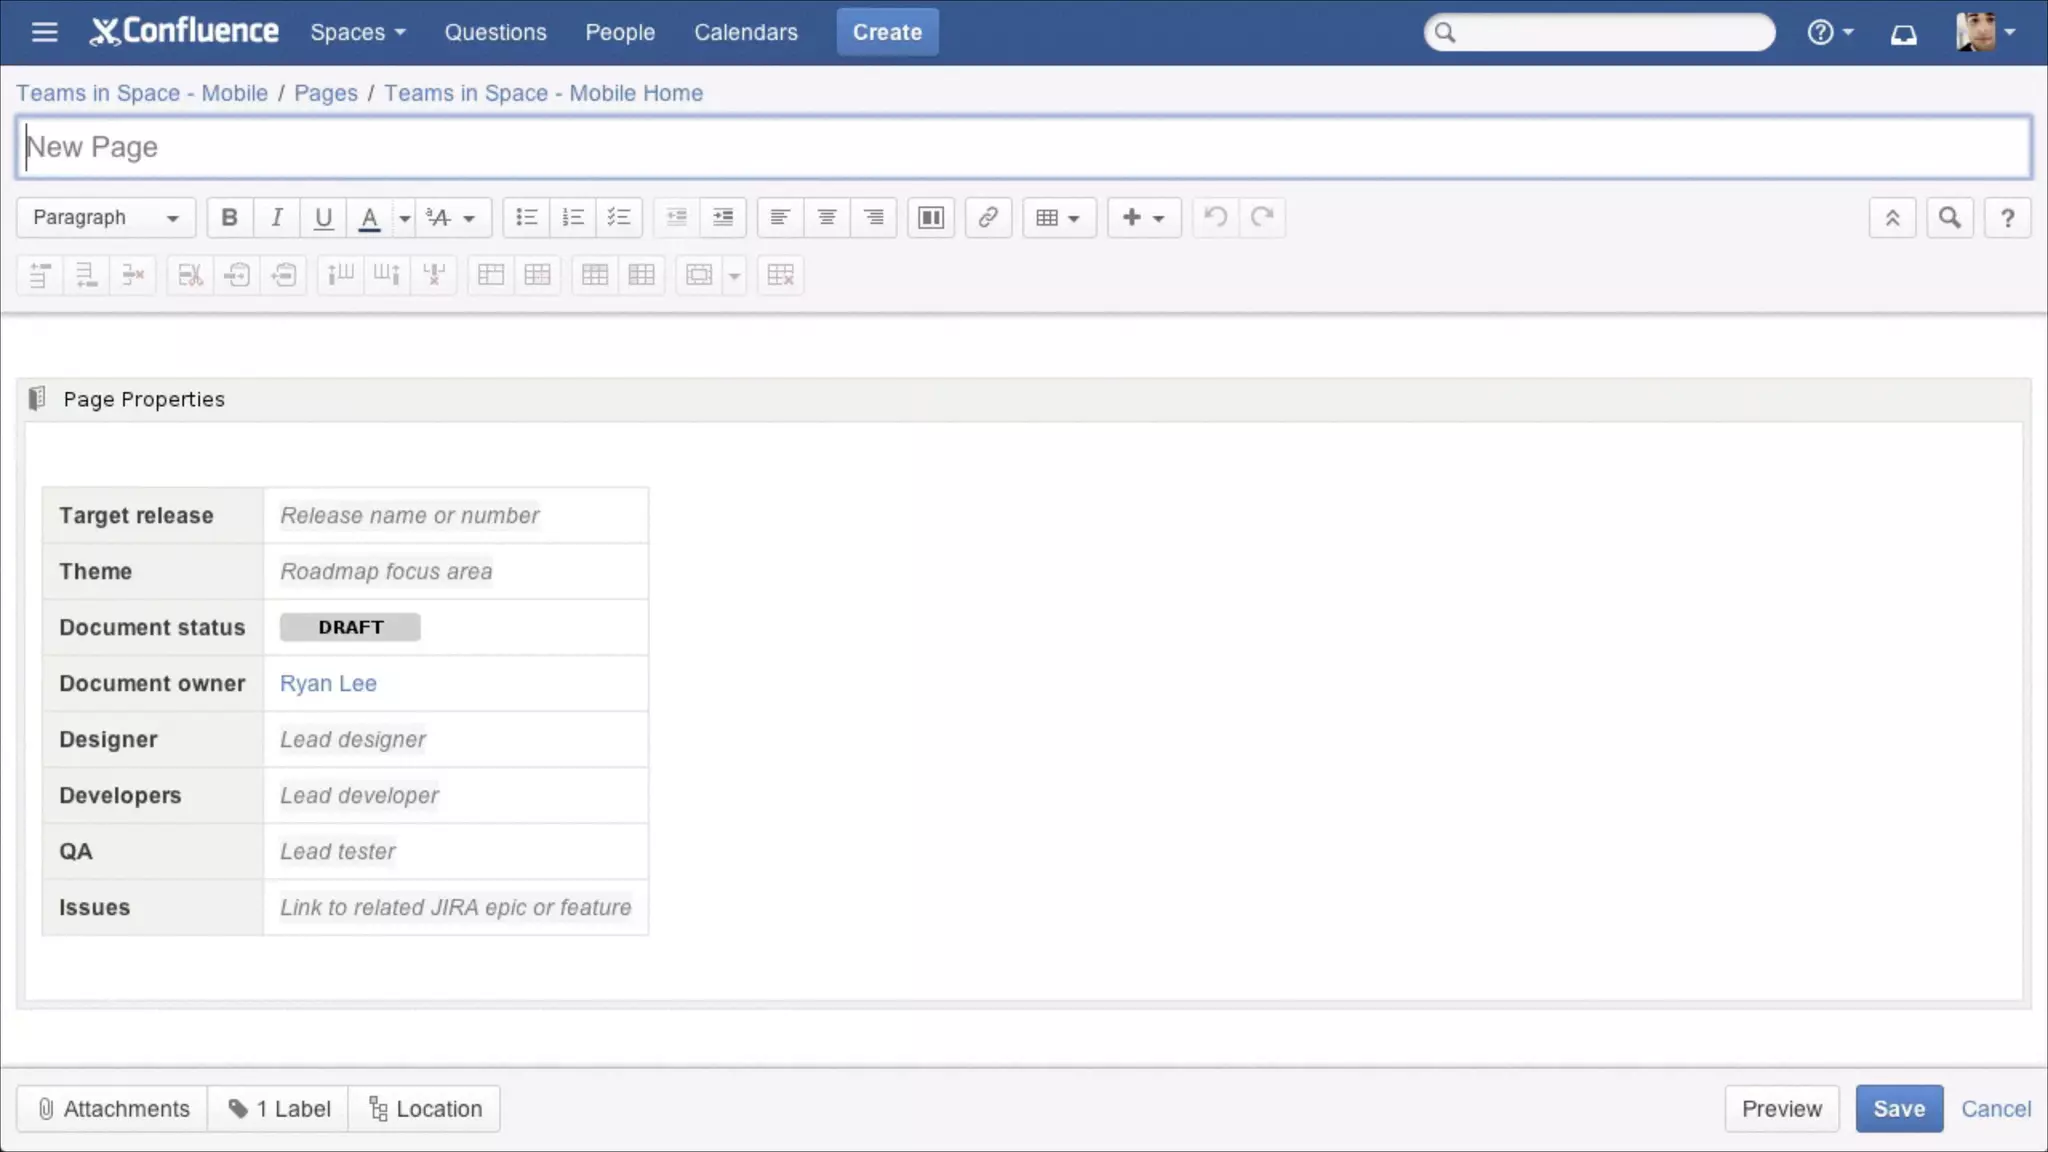Open the Paragraph style dropdown
Screen dimensions: 2048x1152
pyautogui.click(x=105, y=217)
